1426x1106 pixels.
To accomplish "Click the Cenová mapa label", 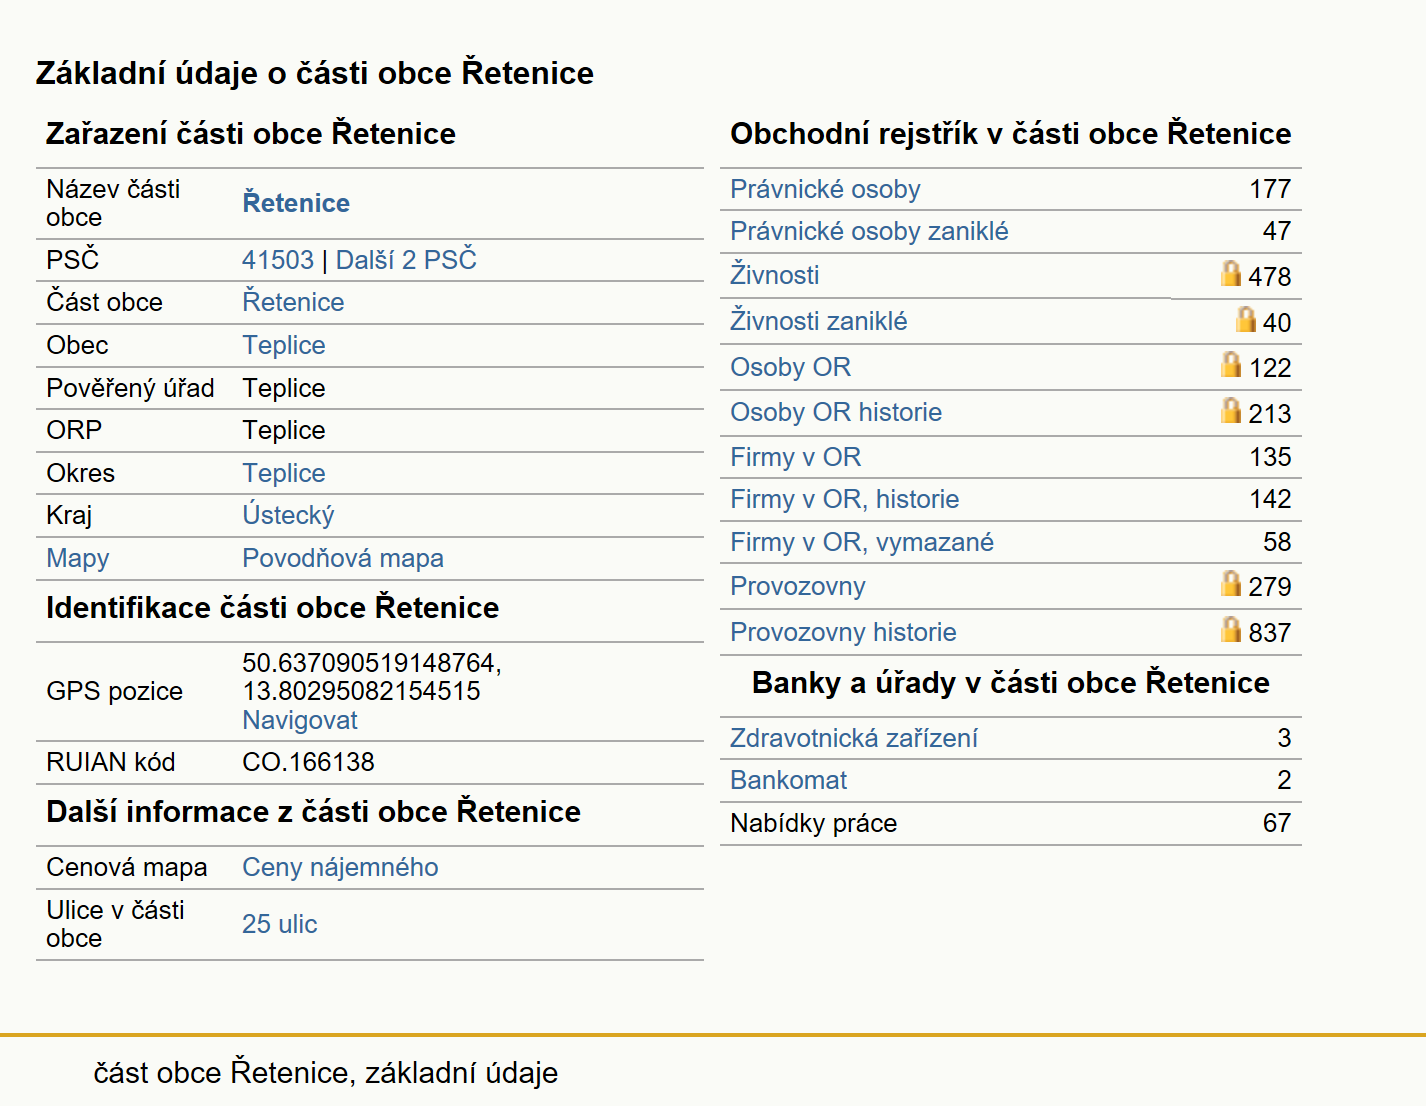I will point(127,867).
